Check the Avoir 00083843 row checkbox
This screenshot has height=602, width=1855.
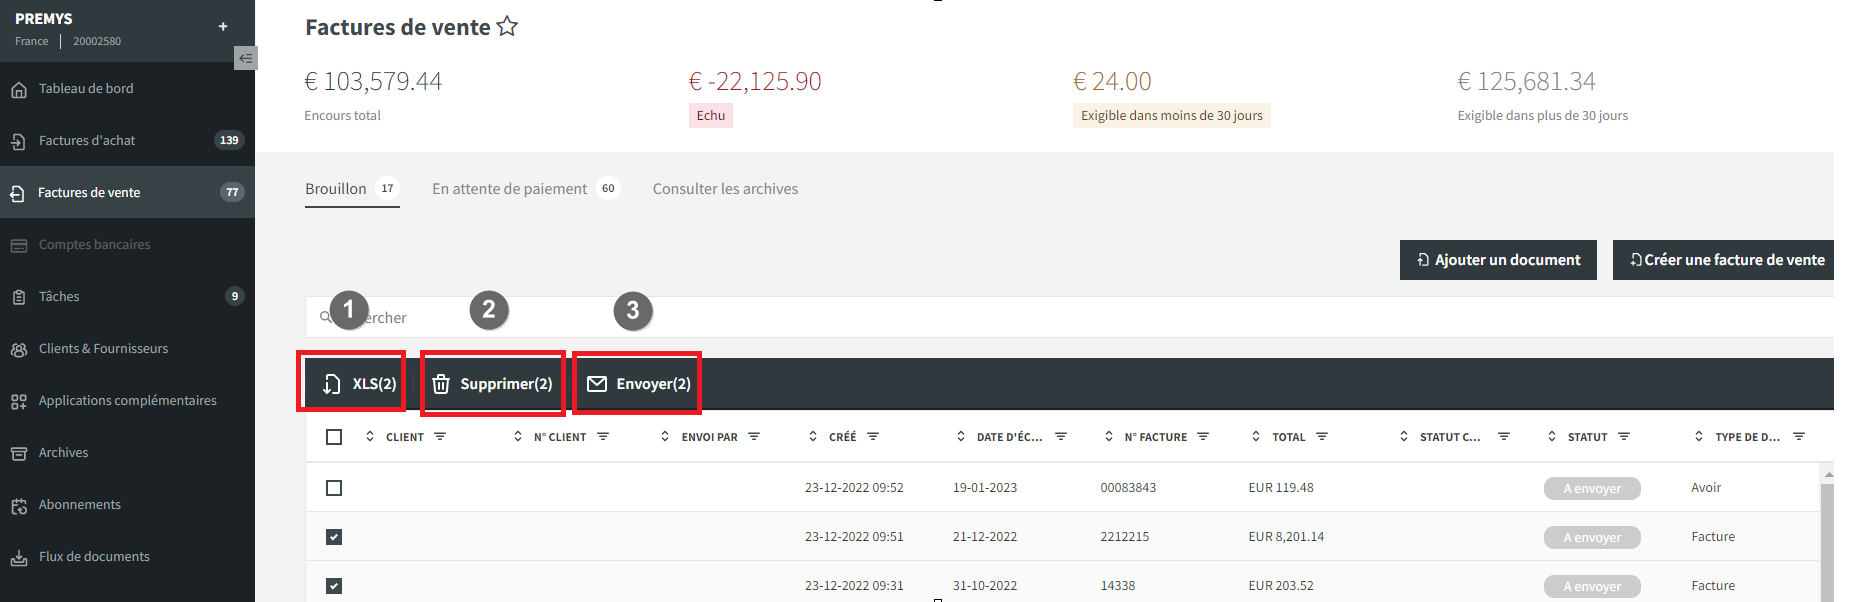pyautogui.click(x=334, y=488)
